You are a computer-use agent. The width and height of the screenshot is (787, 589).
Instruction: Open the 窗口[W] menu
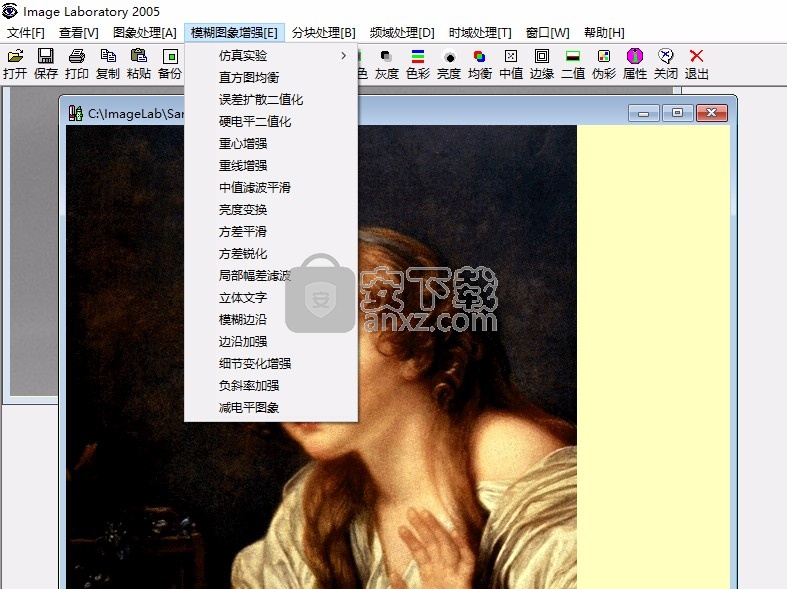tap(548, 33)
